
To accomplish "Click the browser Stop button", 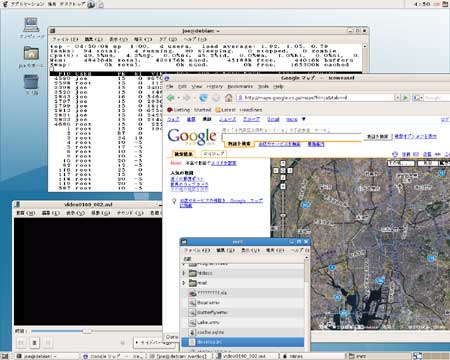I will pyautogui.click(x=216, y=98).
